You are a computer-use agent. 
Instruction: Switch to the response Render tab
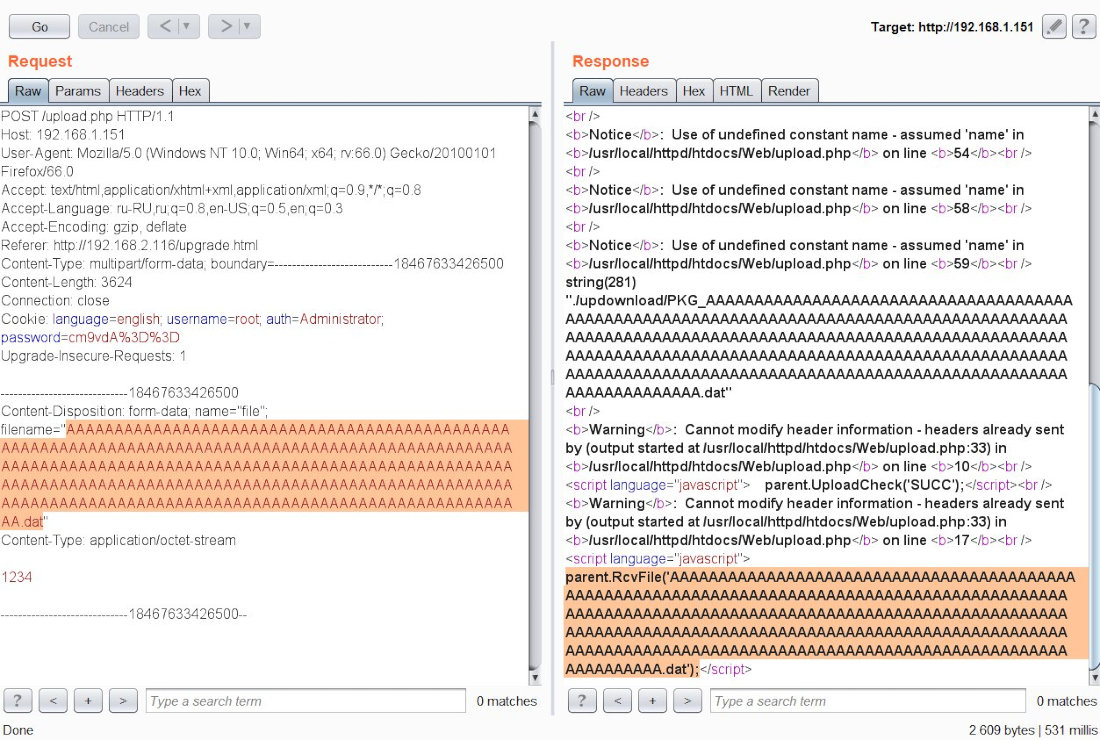pyautogui.click(x=789, y=91)
